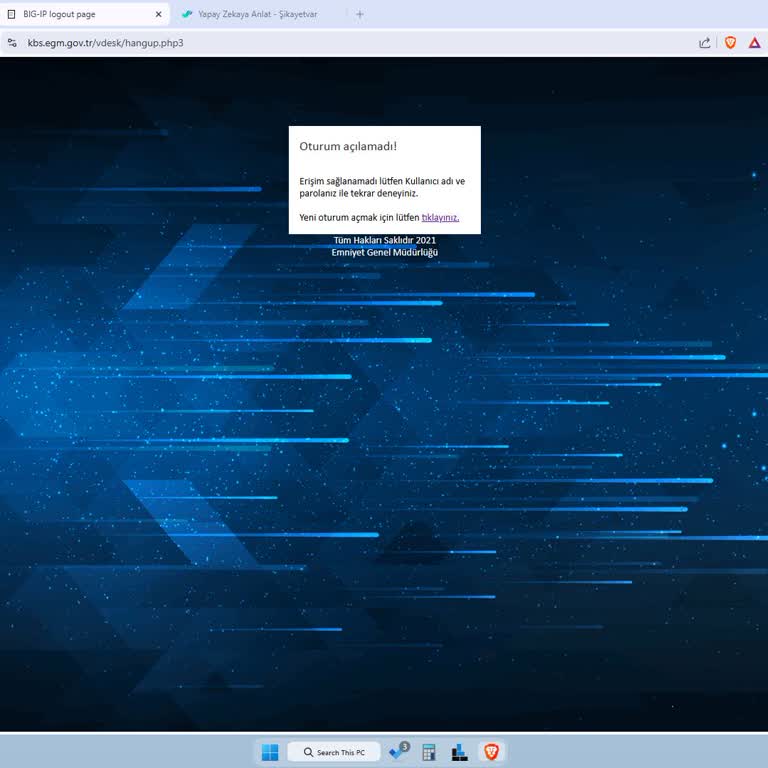Screen dimensions: 768x768
Task: Click the Brave Shields lion icon
Action: click(x=730, y=43)
